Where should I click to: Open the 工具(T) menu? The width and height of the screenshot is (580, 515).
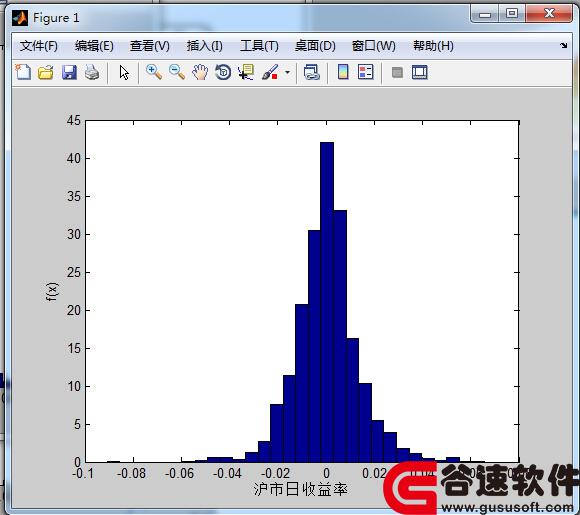pyautogui.click(x=259, y=46)
